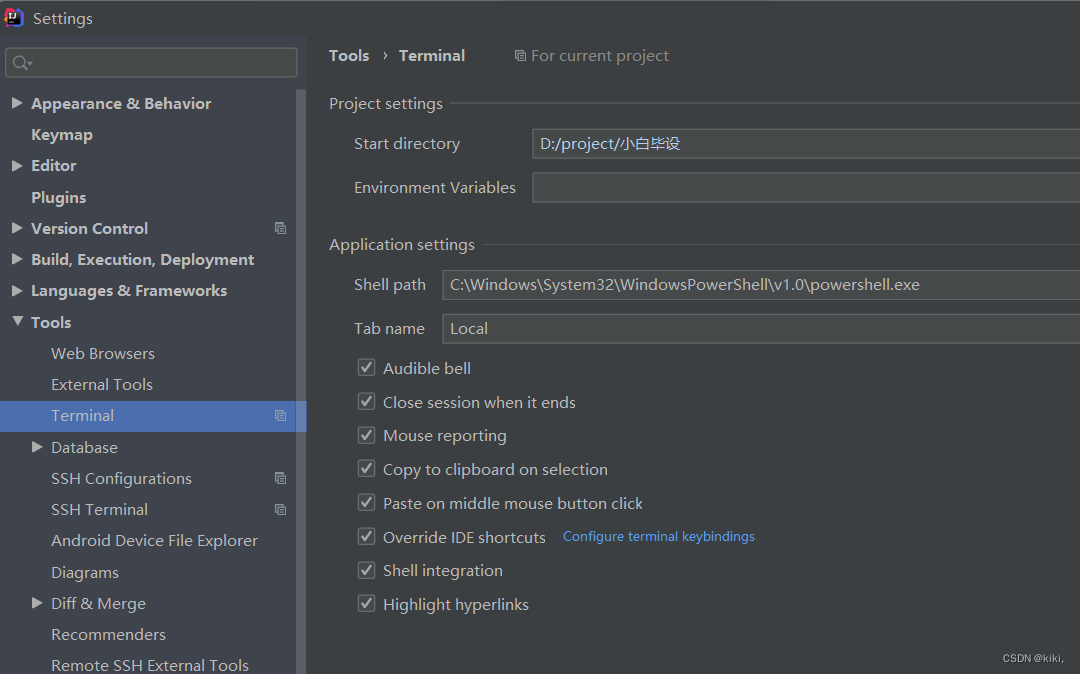Toggle the Shell integration checkbox
Screen dimensions: 1080x674
[x=366, y=570]
